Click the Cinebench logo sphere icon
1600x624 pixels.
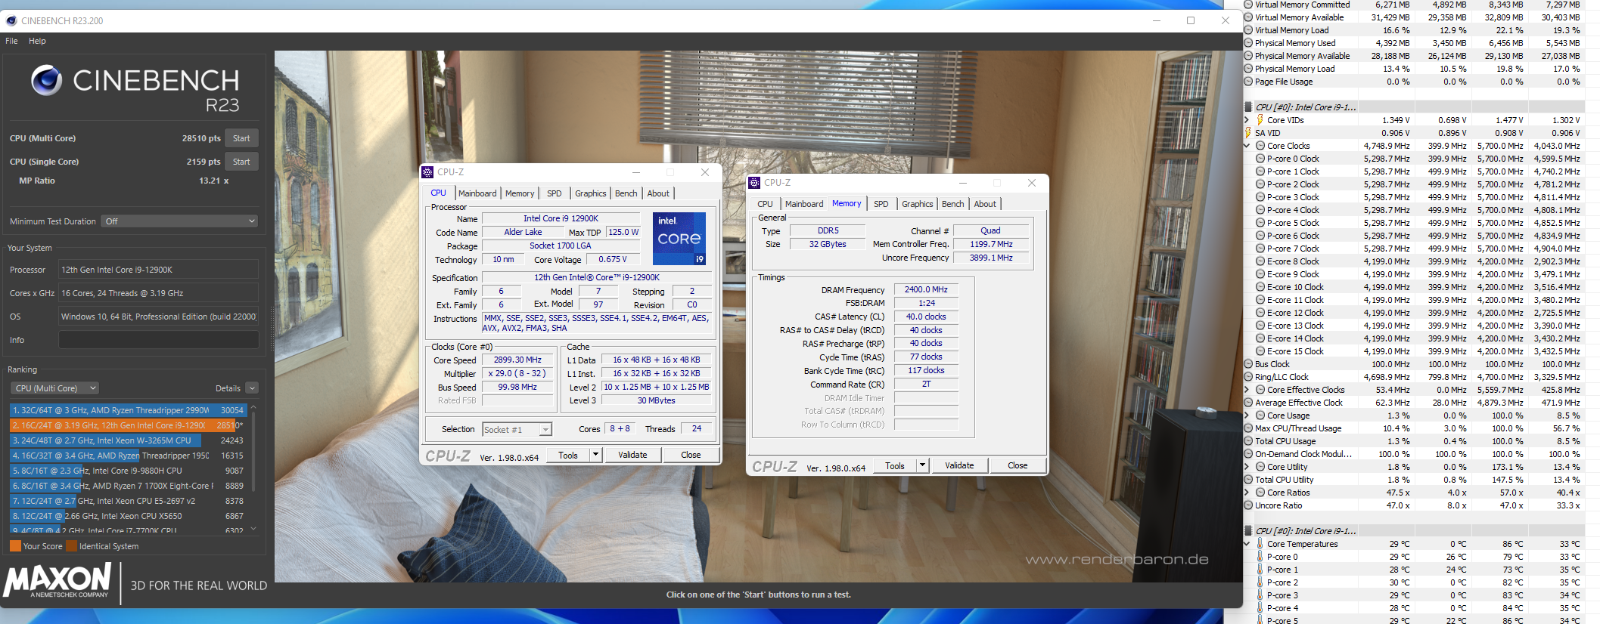(46, 80)
